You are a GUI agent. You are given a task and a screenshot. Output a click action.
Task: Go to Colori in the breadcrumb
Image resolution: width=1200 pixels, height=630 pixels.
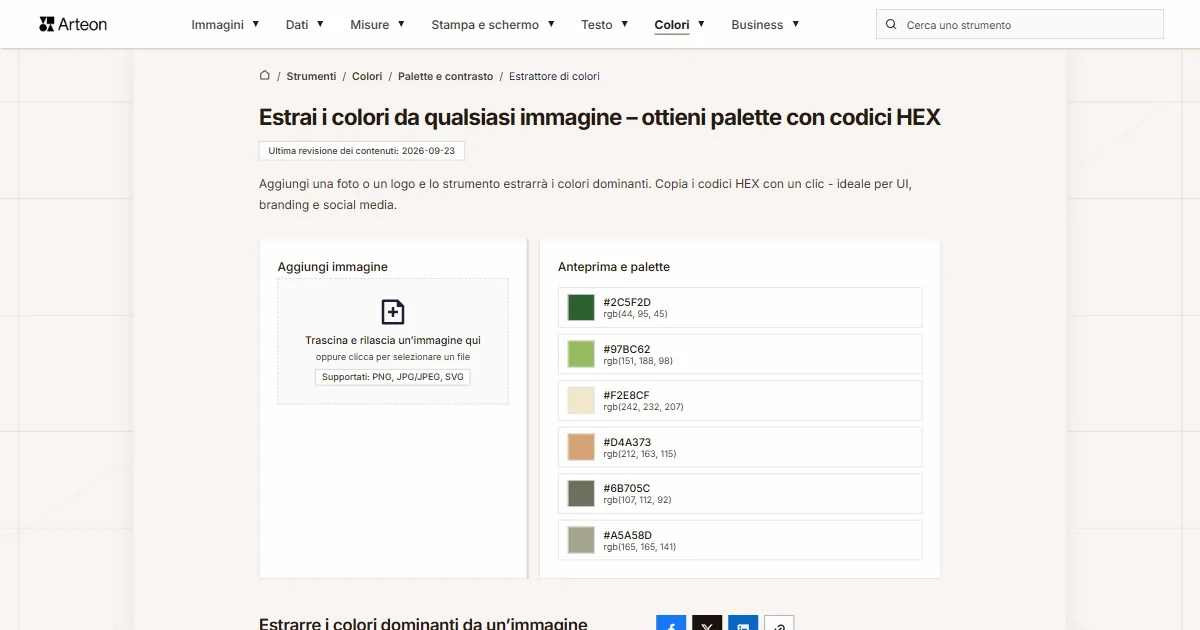pyautogui.click(x=367, y=76)
